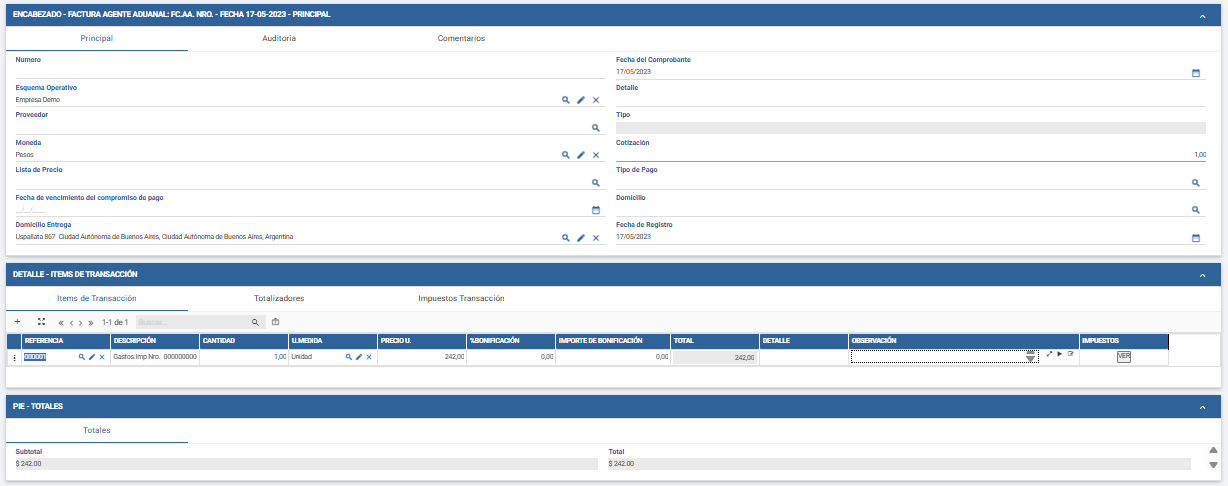Search Esquema Operativo lookup

click(x=565, y=100)
